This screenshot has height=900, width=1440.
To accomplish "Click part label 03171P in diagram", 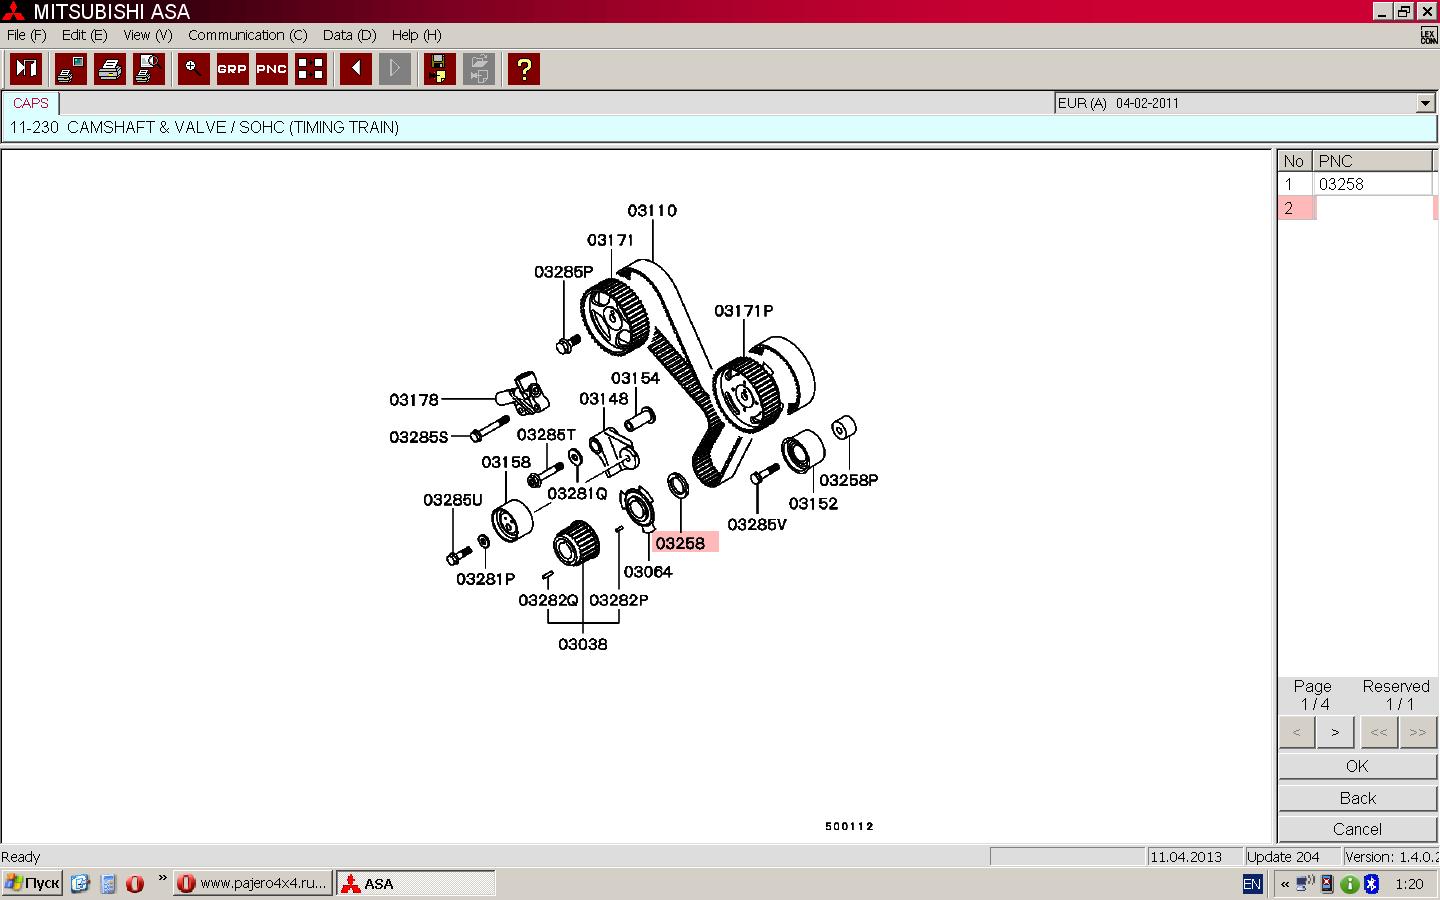I will pyautogui.click(x=743, y=311).
